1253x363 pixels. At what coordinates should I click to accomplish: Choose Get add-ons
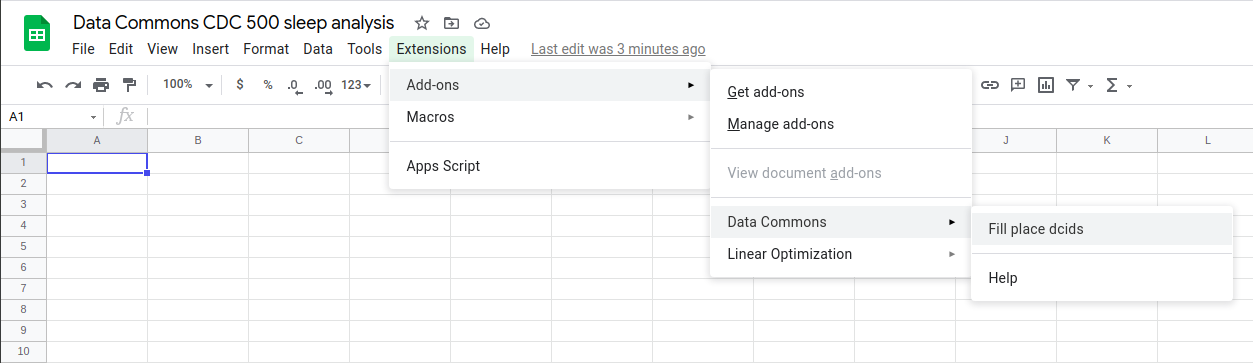point(840,92)
